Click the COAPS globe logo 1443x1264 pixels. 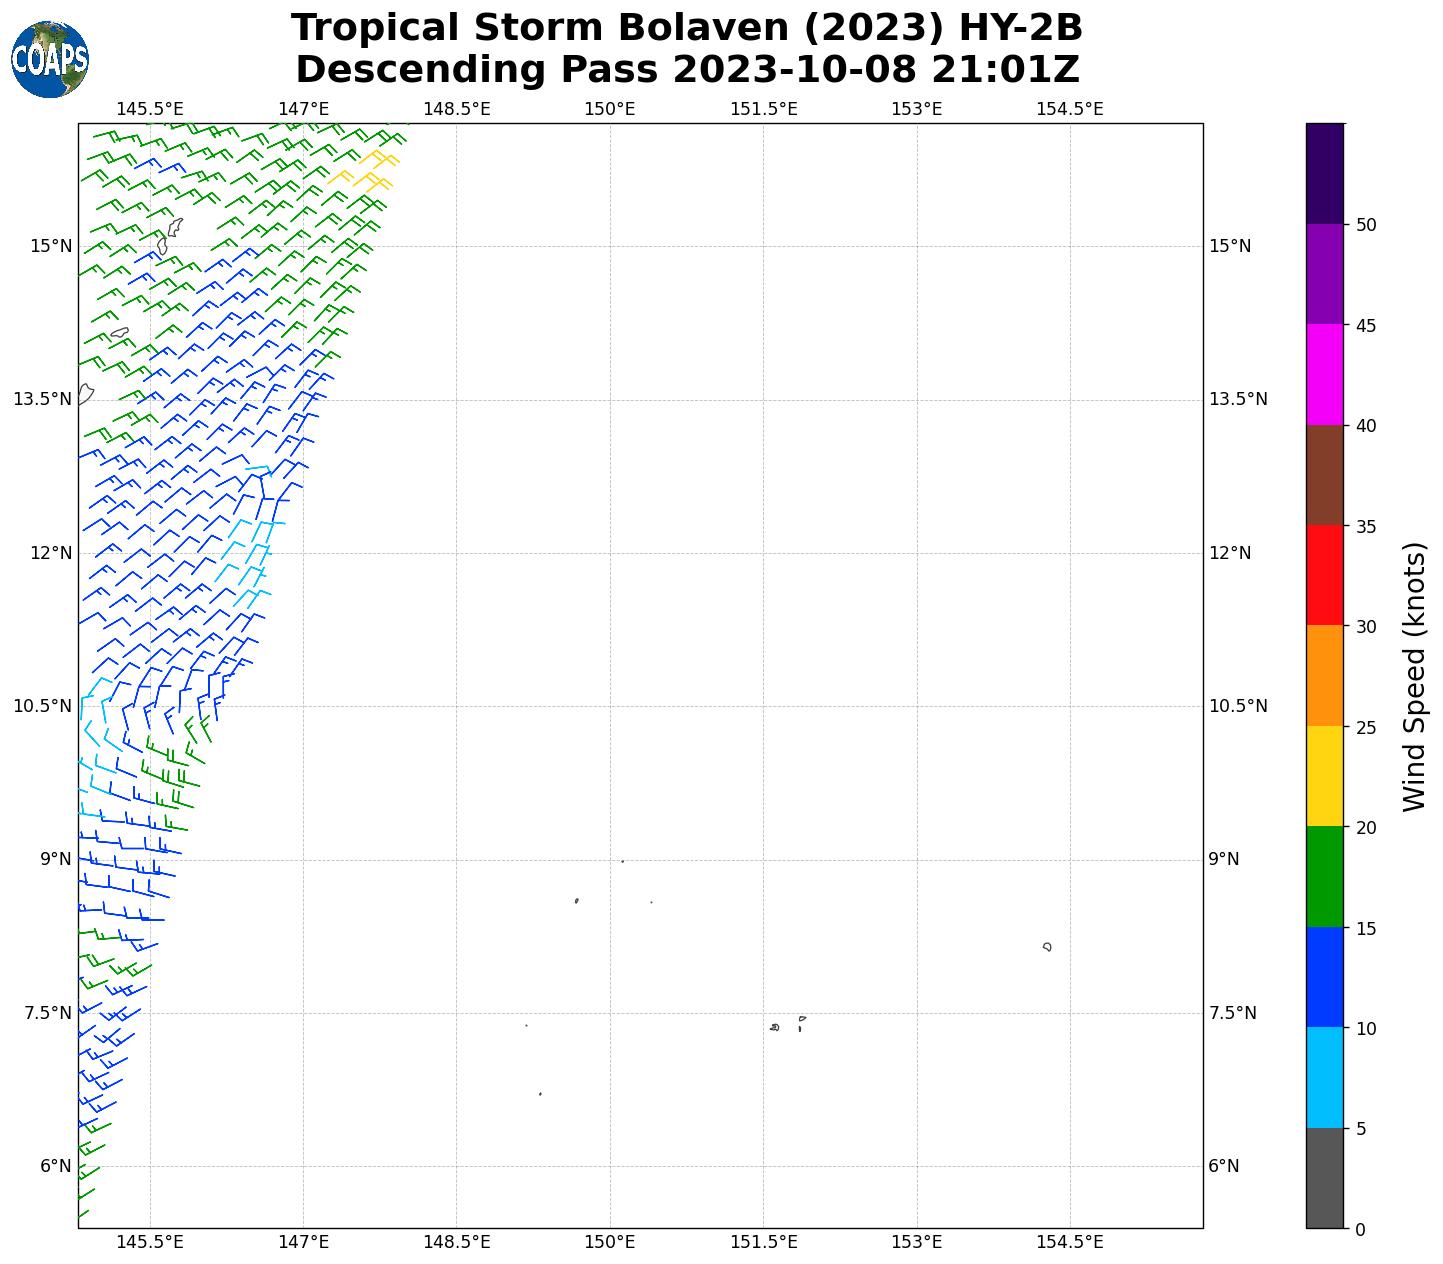pyautogui.click(x=50, y=60)
